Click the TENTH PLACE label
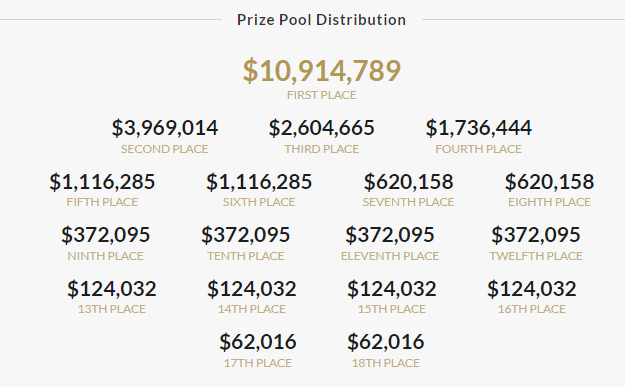 (246, 256)
